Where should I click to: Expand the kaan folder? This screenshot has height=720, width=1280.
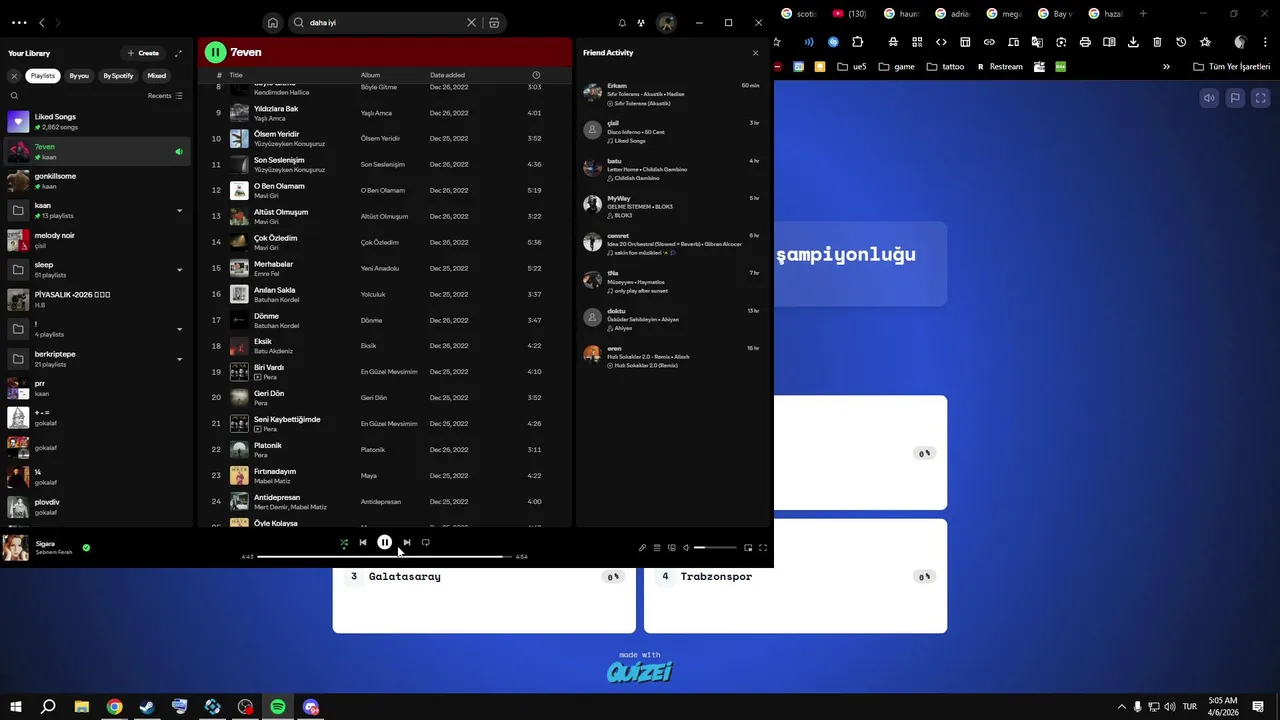click(x=180, y=211)
